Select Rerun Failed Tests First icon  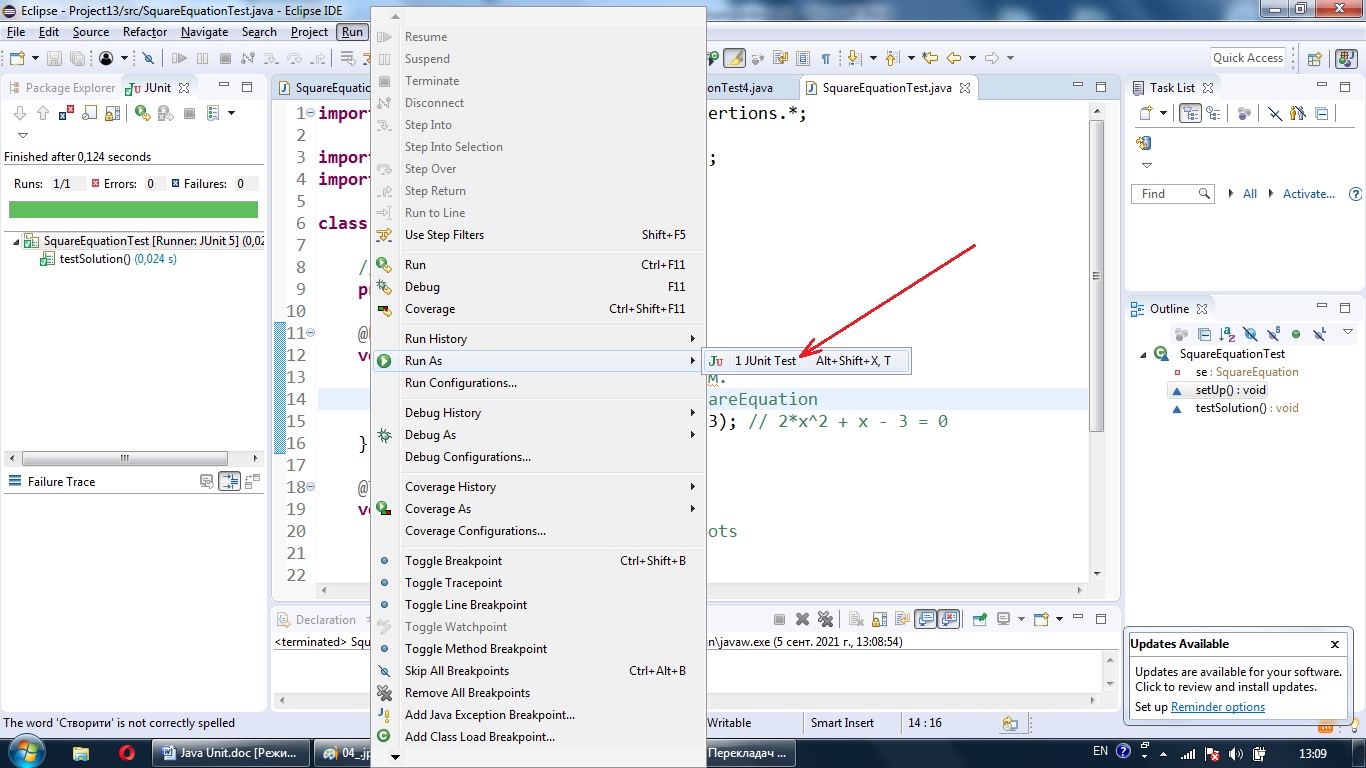click(x=166, y=113)
